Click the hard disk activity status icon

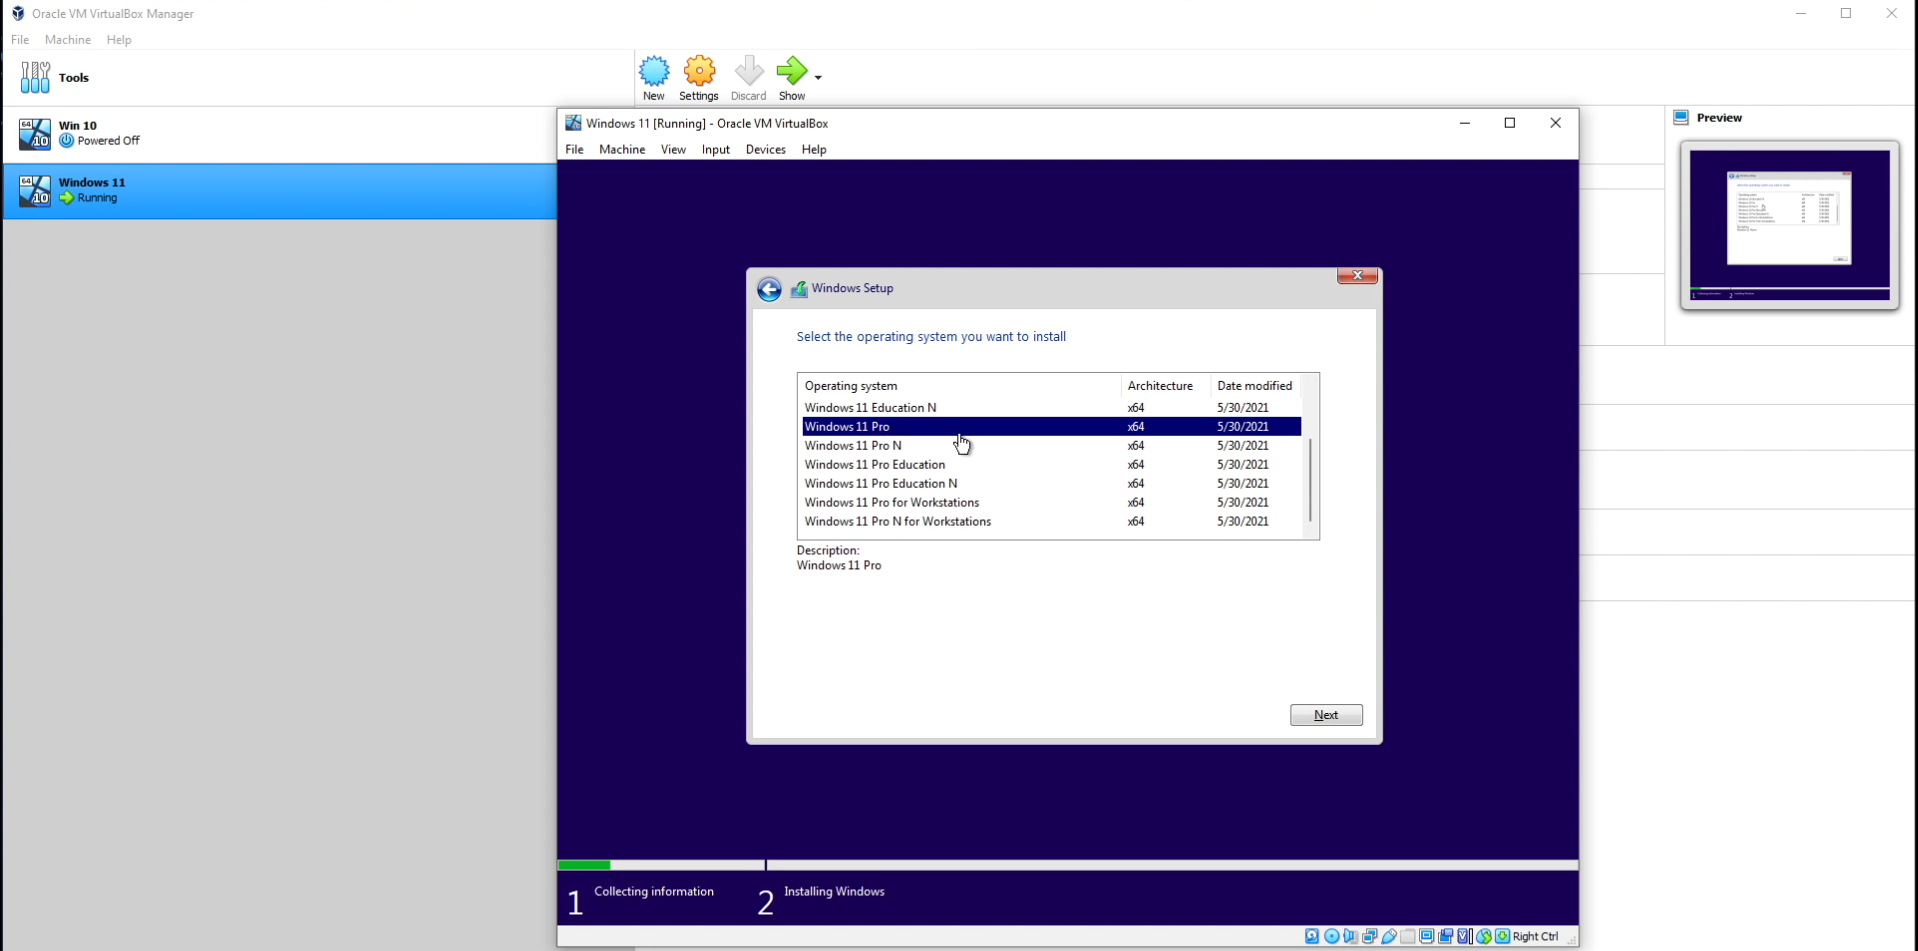[x=1312, y=936]
